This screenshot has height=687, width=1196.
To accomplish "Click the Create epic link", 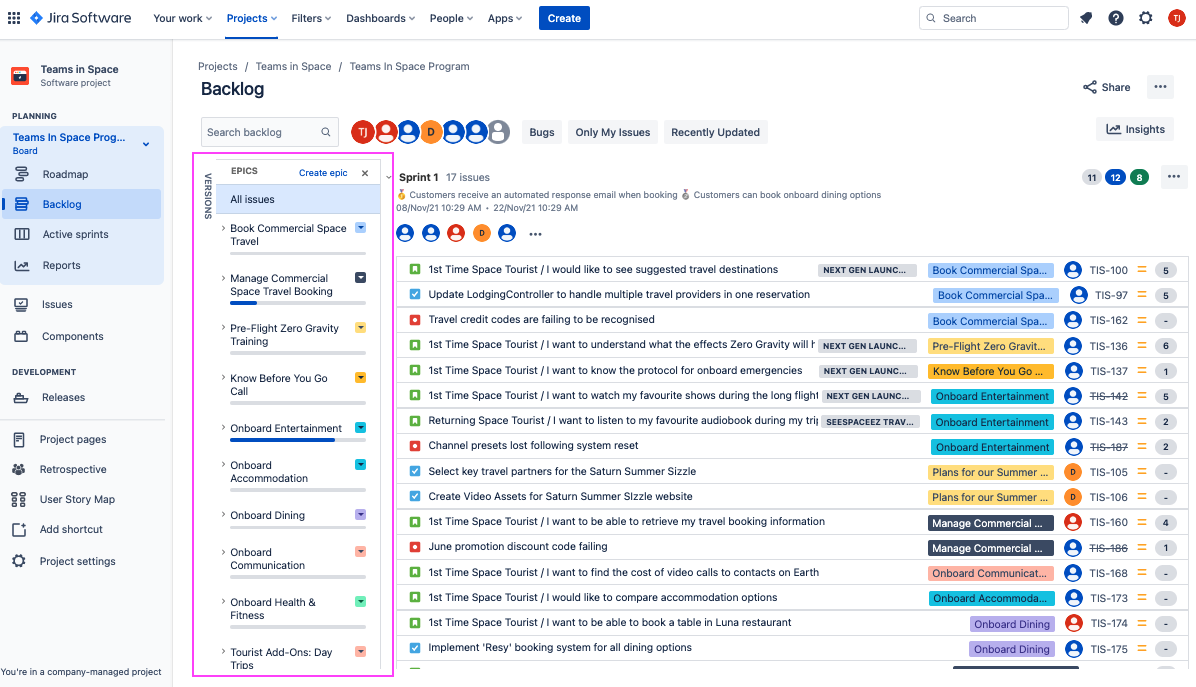I will tap(323, 173).
